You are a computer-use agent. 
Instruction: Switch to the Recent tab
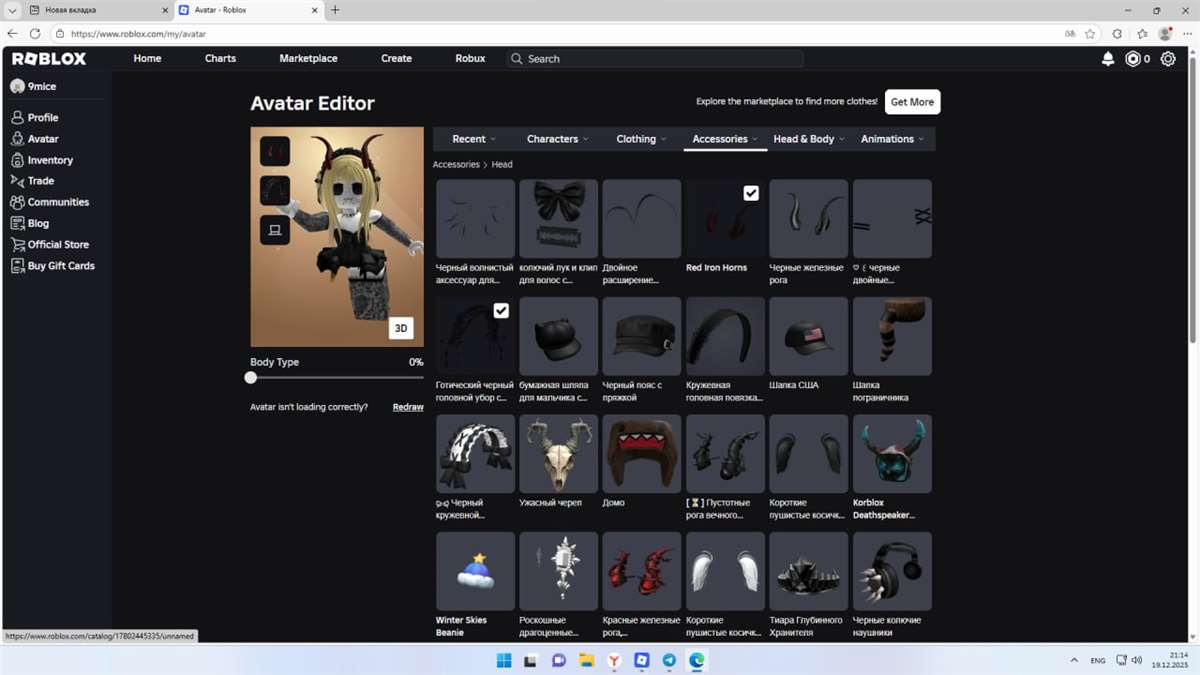point(469,139)
